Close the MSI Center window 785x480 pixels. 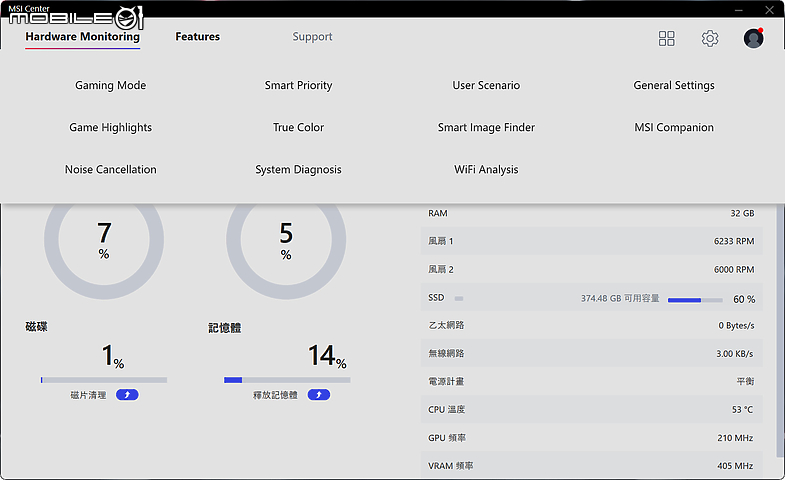coord(769,10)
